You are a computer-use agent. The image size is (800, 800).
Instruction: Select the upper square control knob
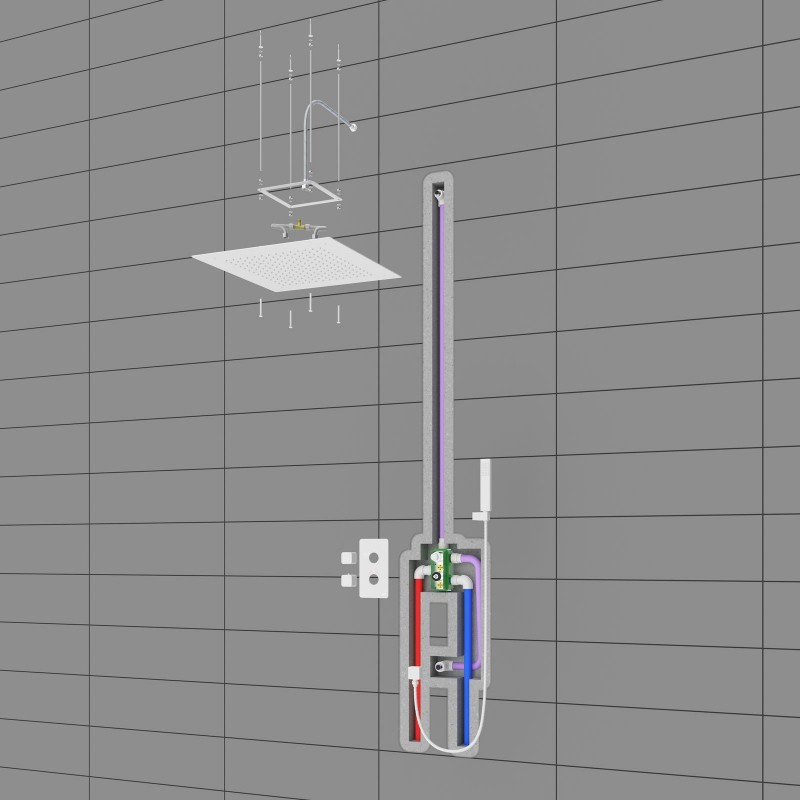(x=349, y=557)
